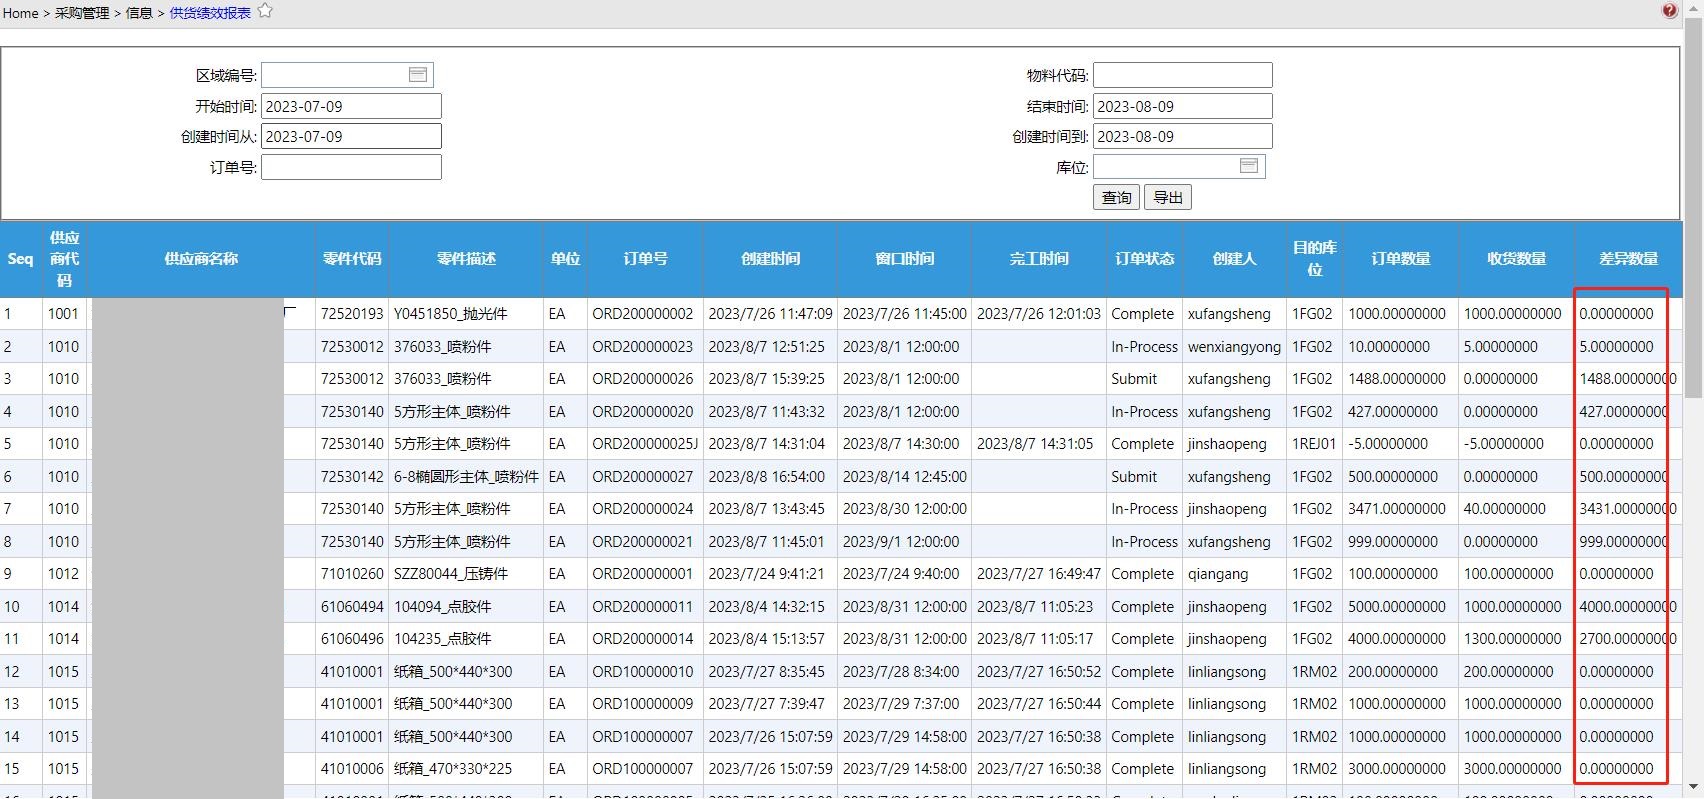Focus the 物料代码 input field
The height and width of the screenshot is (799, 1704).
click(x=1182, y=75)
